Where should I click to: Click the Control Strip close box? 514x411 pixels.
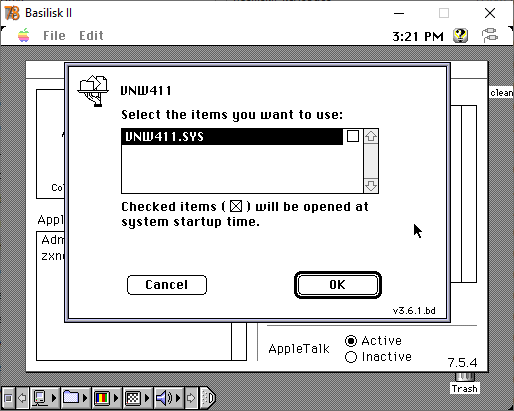(9, 398)
